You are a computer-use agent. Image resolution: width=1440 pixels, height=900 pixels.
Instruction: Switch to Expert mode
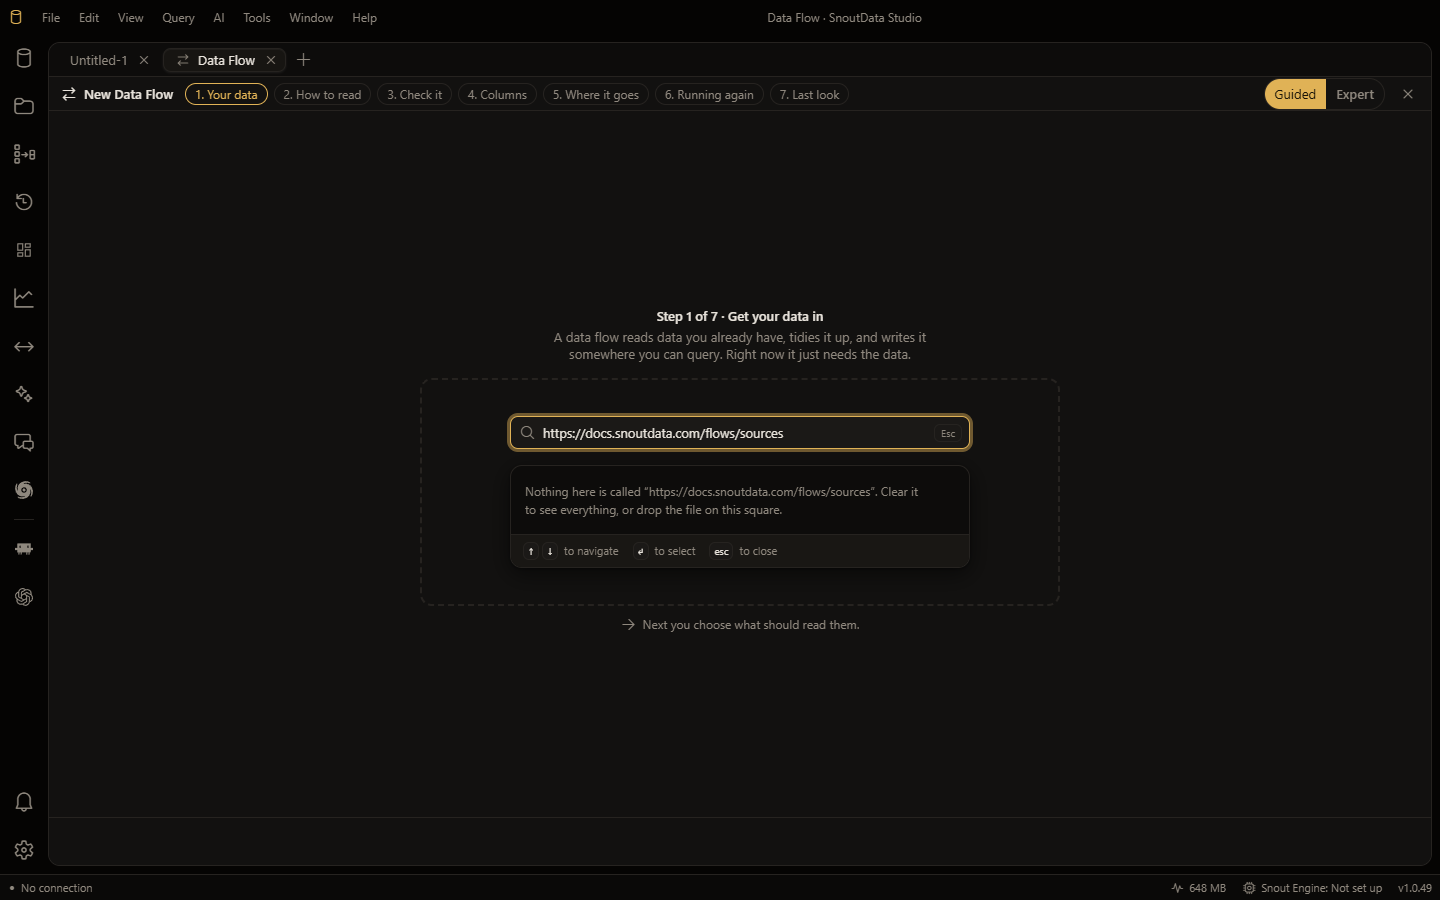(1355, 94)
